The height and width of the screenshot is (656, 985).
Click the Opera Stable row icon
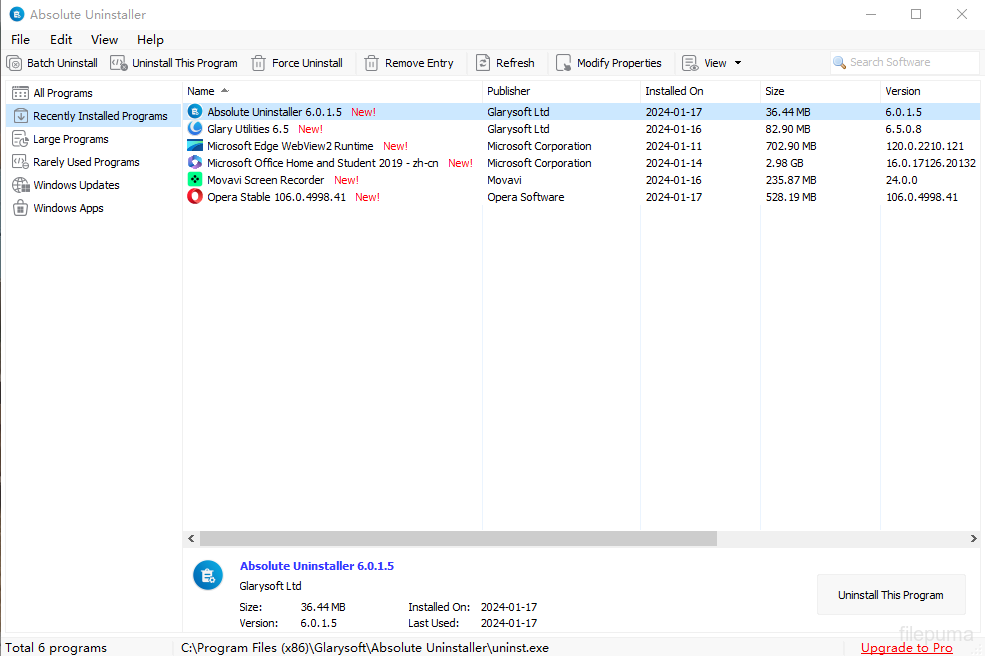[x=195, y=197]
